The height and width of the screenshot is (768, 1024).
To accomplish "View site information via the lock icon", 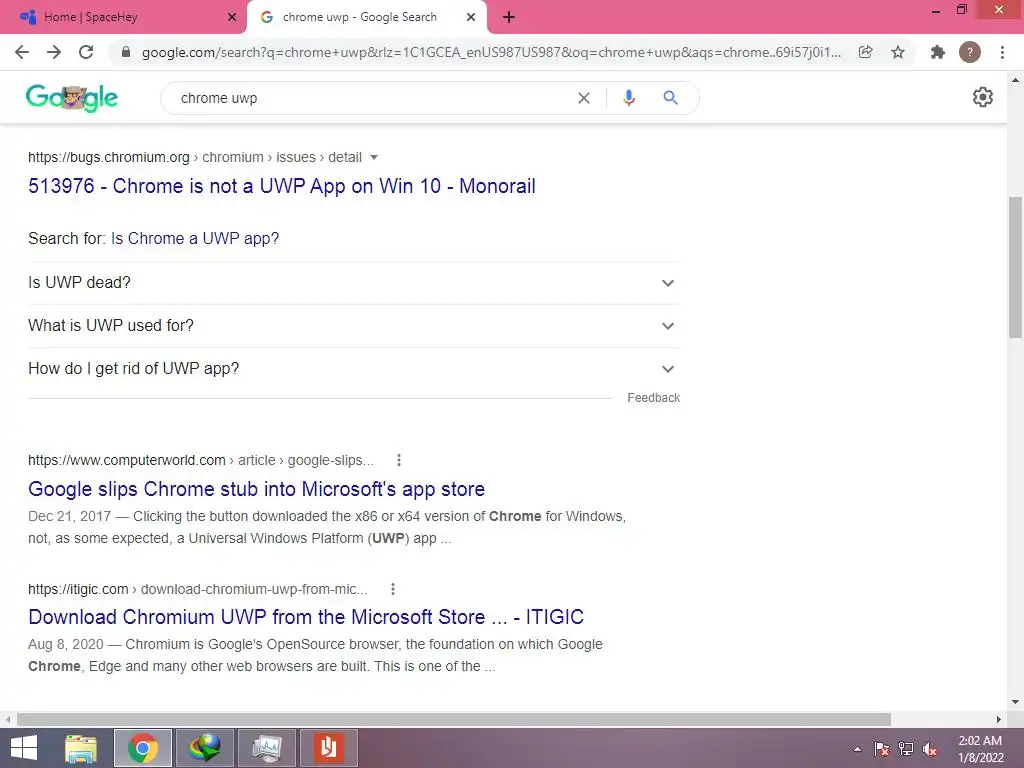I will click(126, 52).
